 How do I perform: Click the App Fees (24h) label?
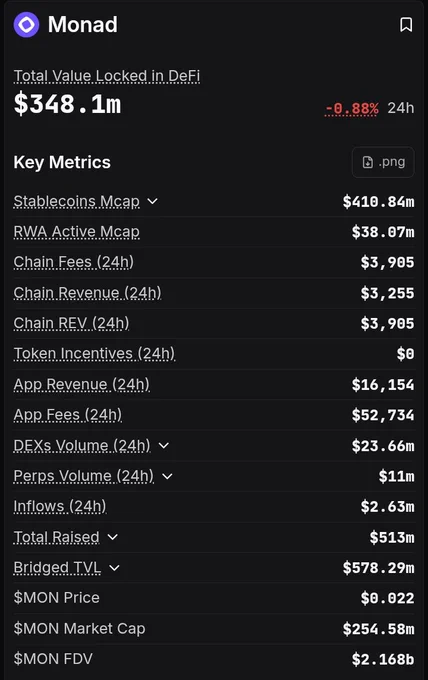(x=68, y=415)
